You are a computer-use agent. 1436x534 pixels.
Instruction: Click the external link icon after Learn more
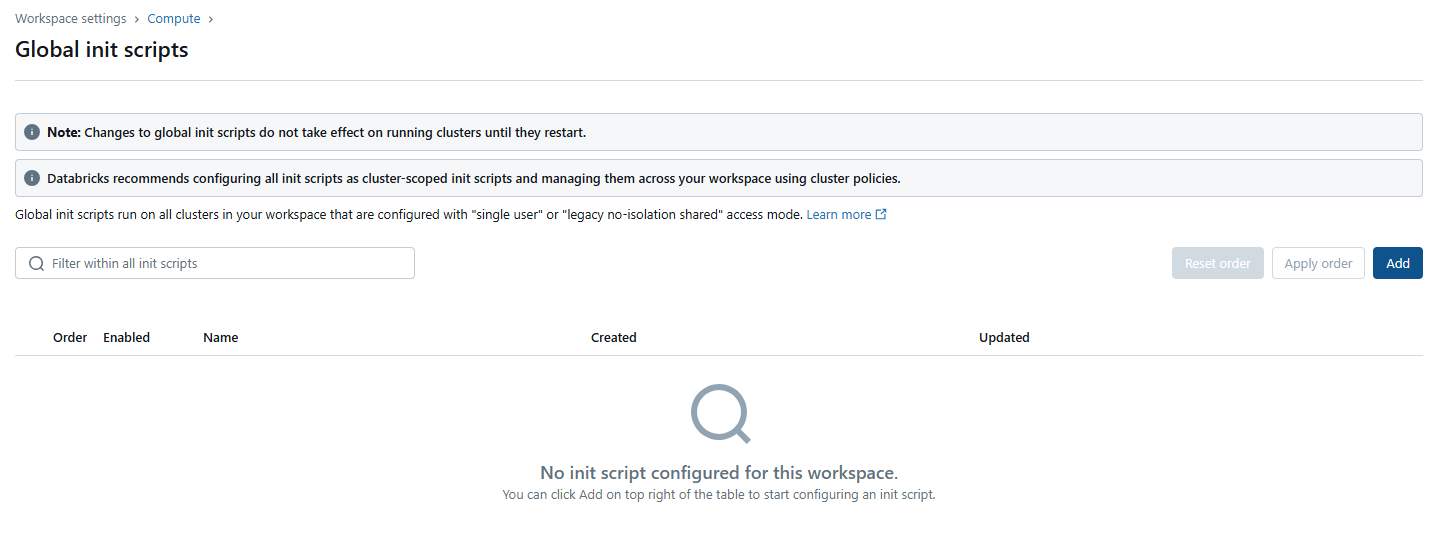click(881, 214)
